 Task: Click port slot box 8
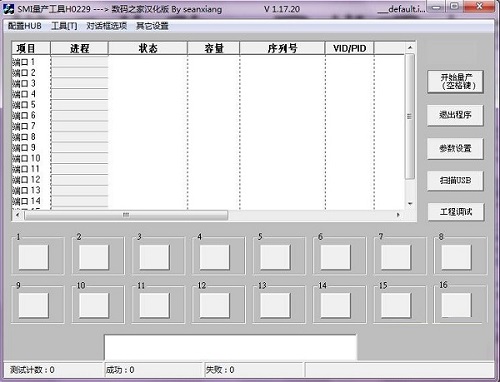click(x=456, y=257)
